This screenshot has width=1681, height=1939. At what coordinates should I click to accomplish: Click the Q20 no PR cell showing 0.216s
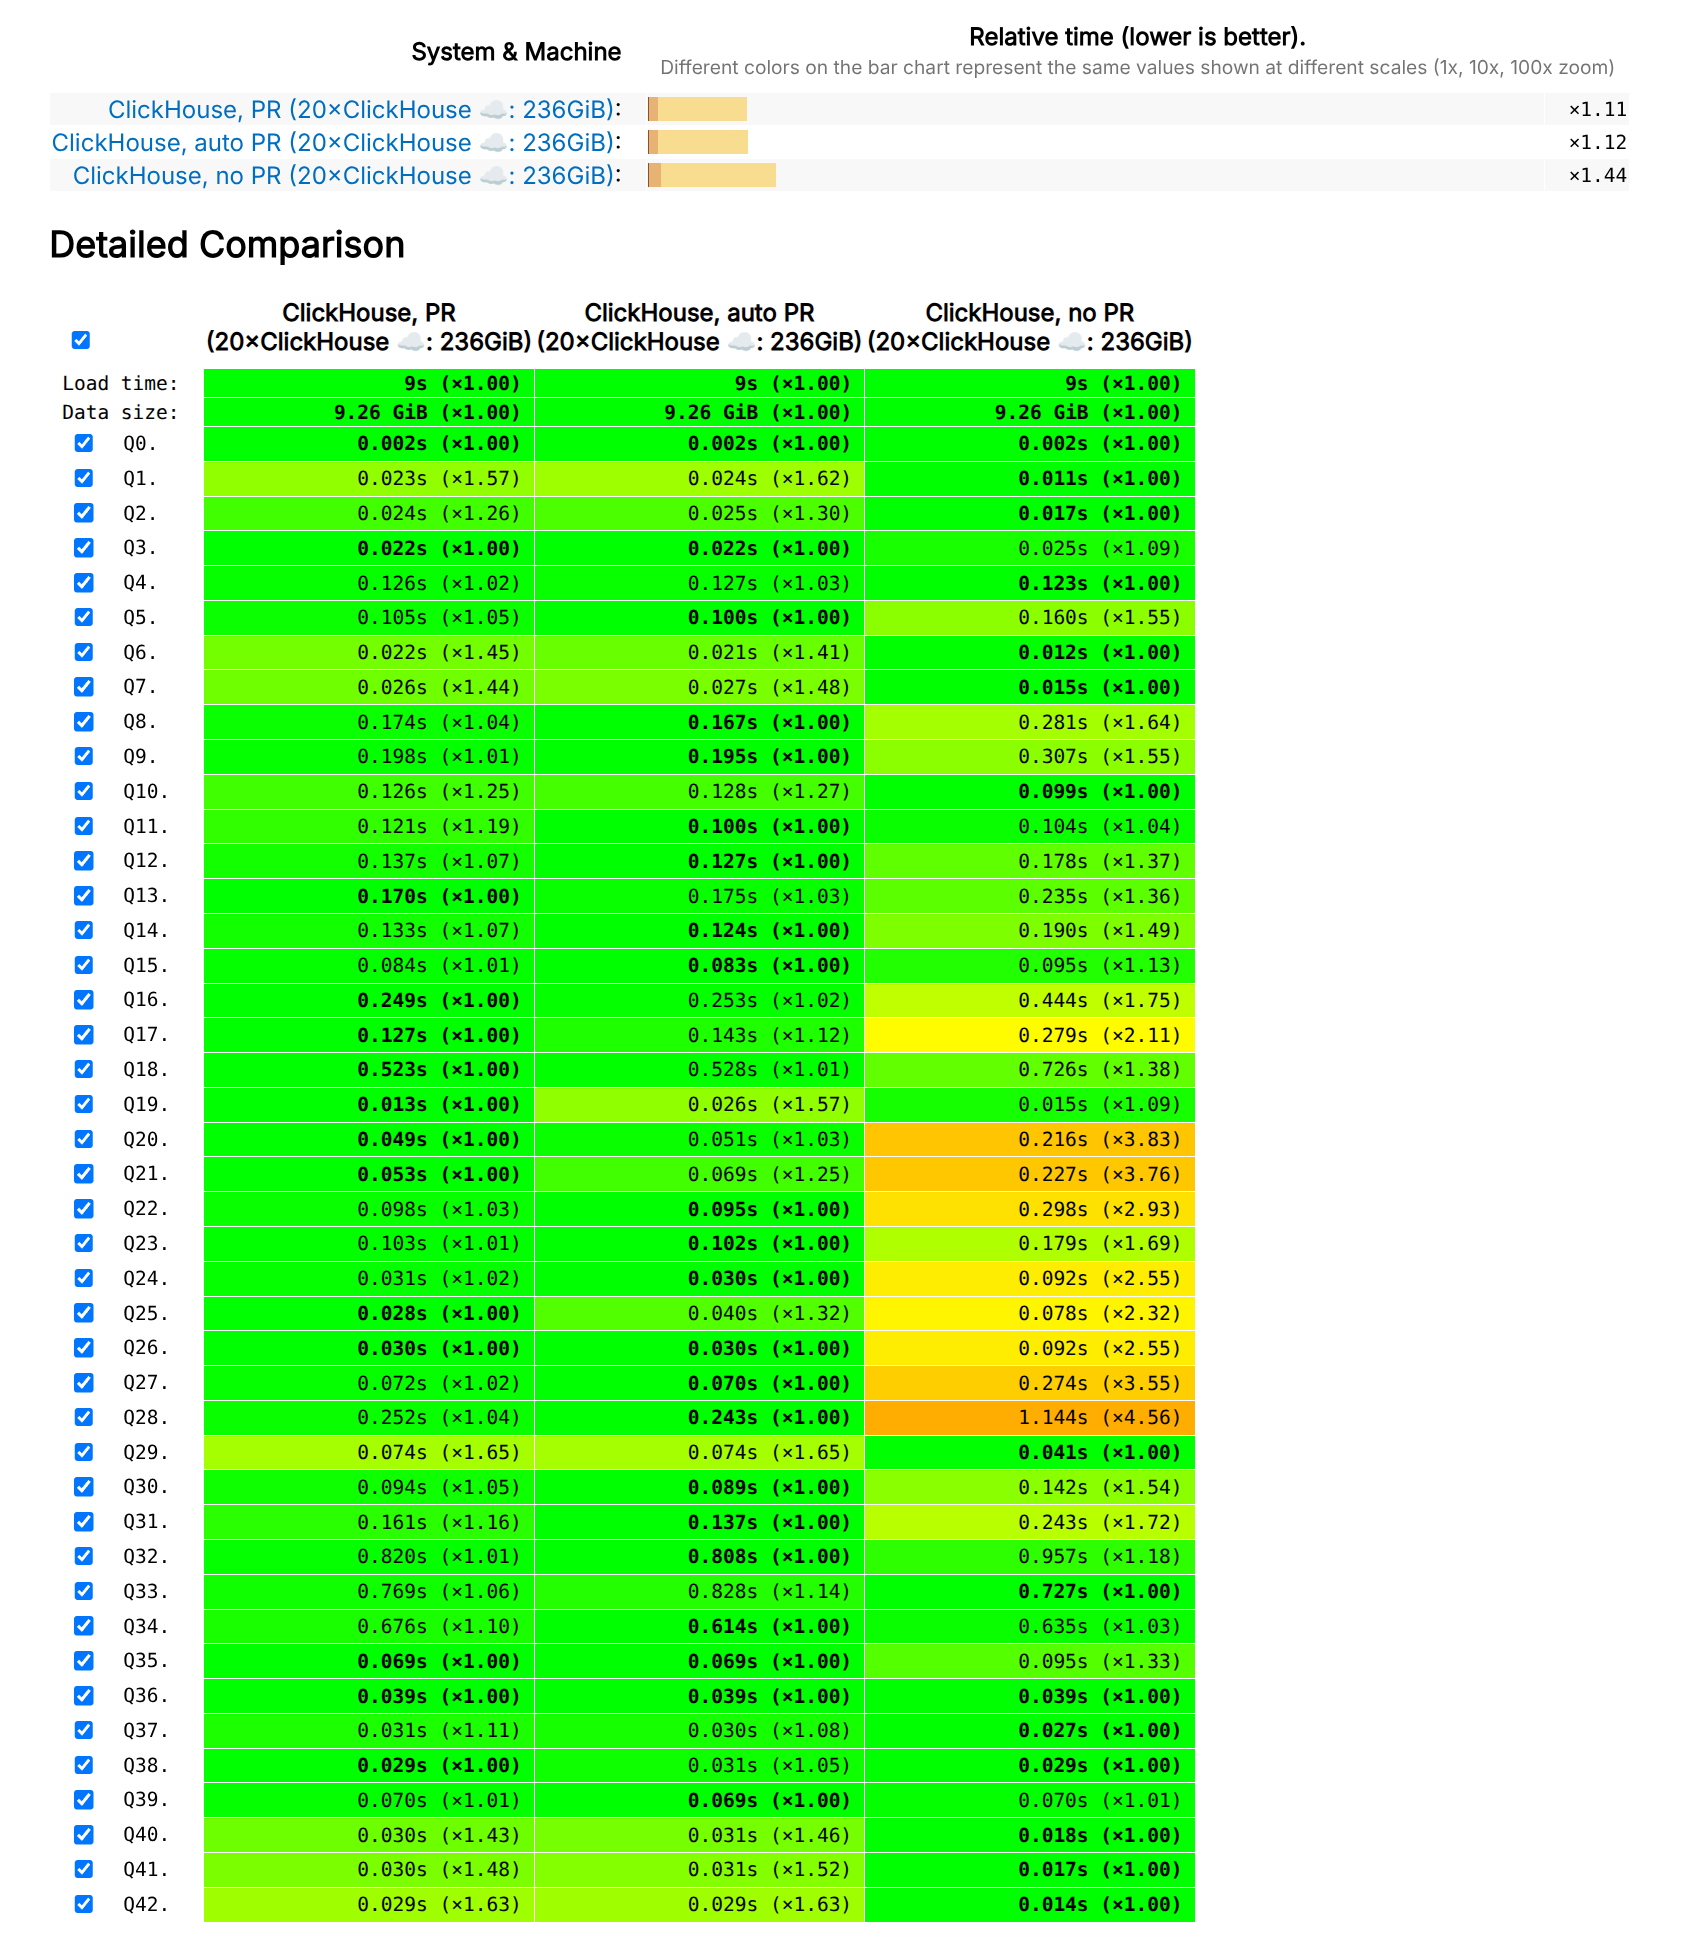pos(1029,1139)
